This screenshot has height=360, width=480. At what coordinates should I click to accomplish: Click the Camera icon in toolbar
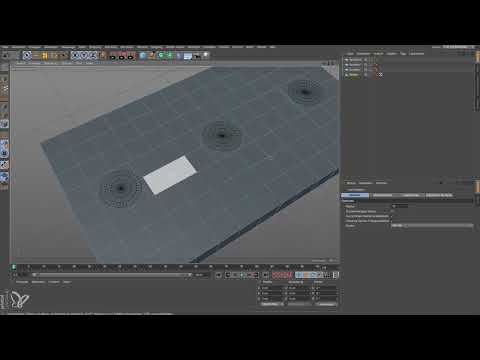(197, 56)
